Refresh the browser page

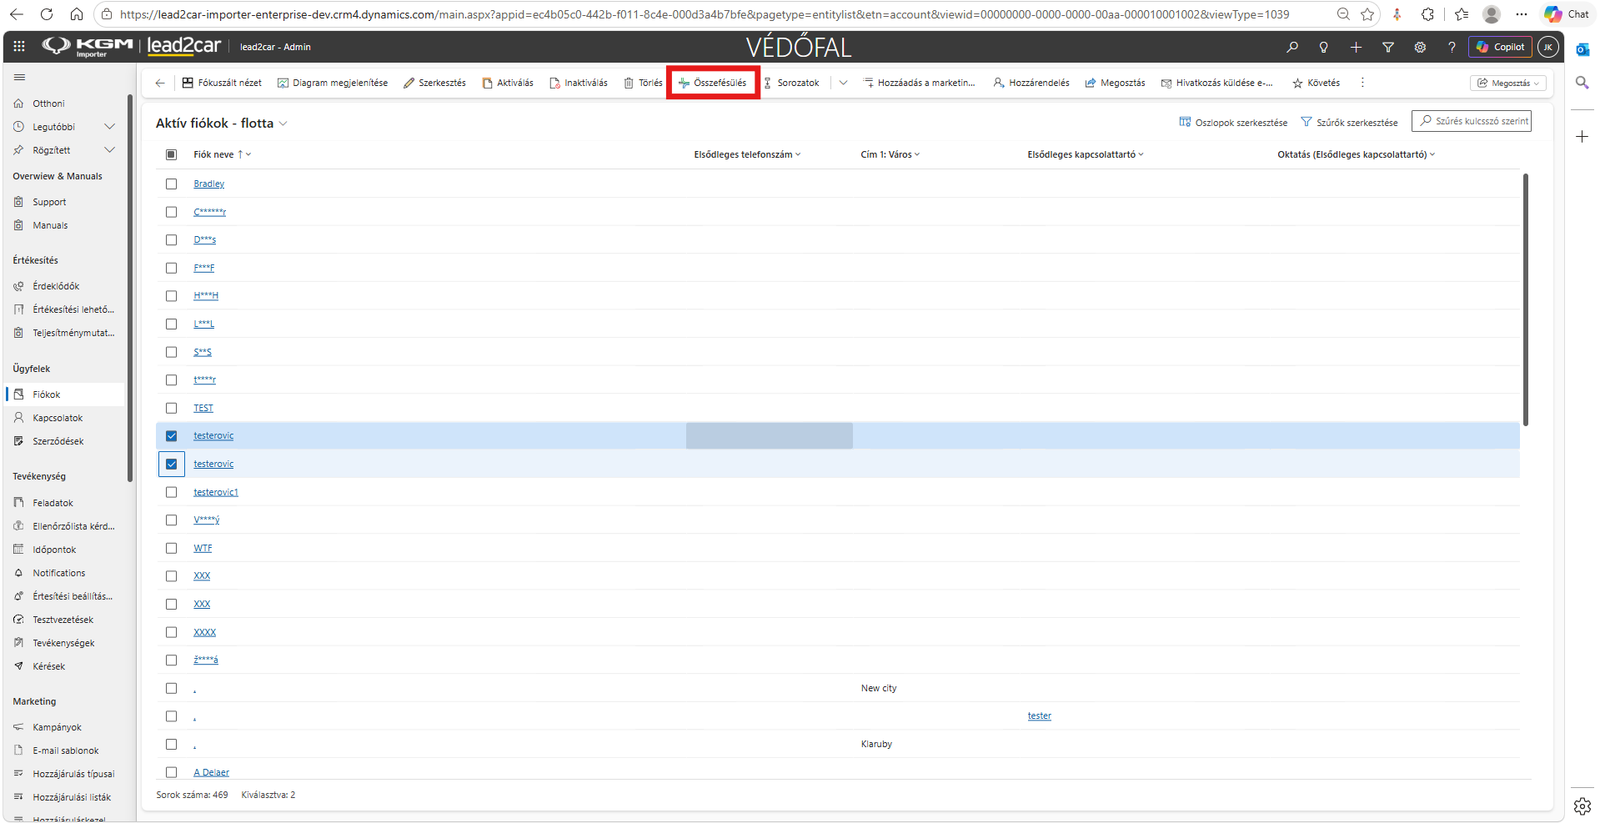(46, 14)
